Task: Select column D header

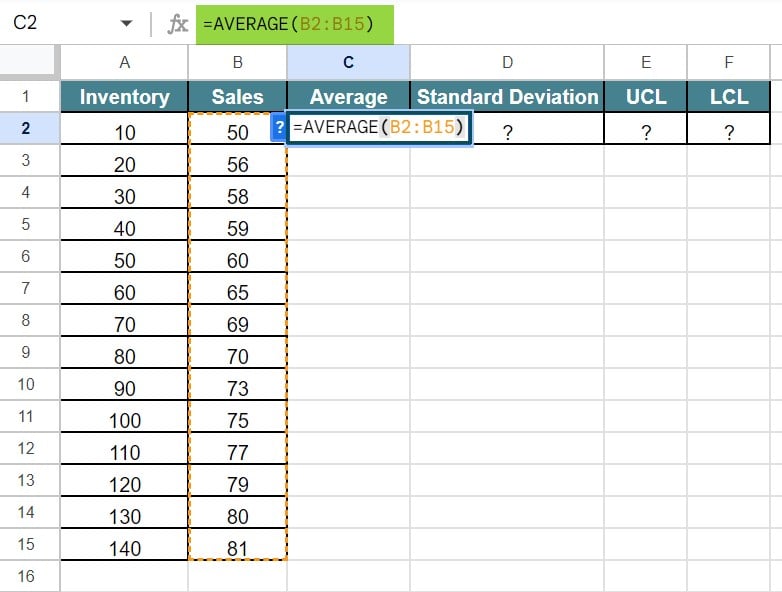Action: tap(507, 62)
